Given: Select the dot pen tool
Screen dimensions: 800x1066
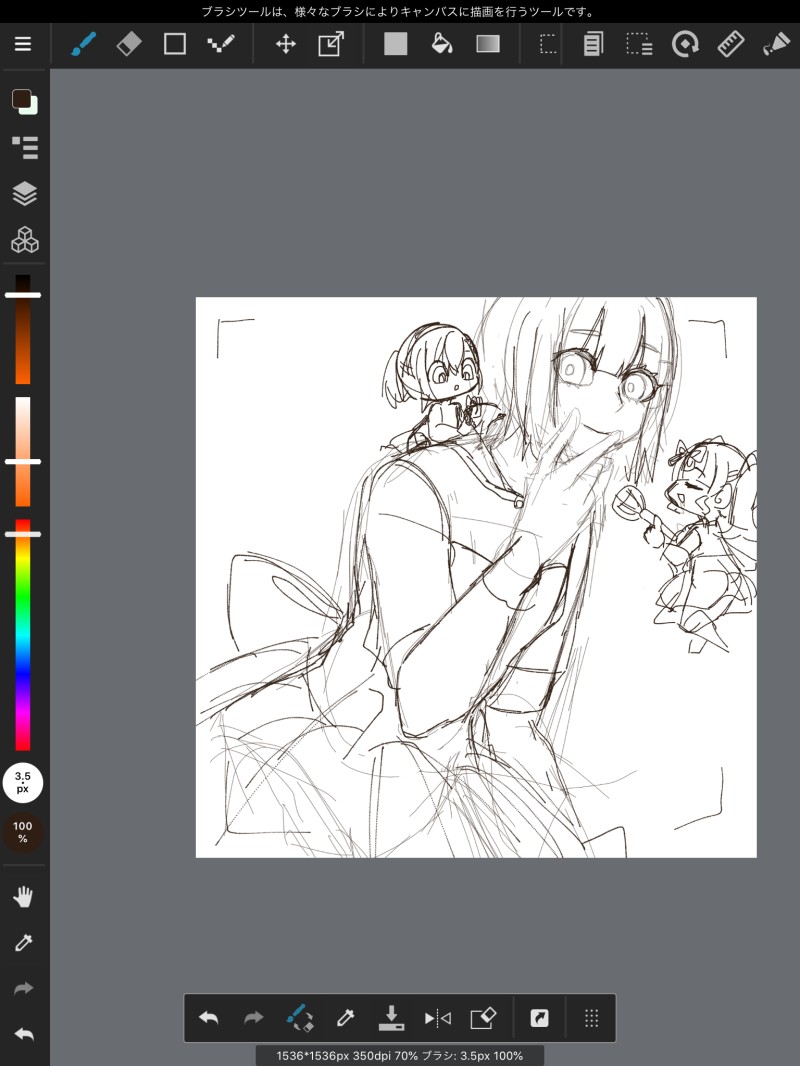Looking at the screenshot, I should tap(221, 44).
